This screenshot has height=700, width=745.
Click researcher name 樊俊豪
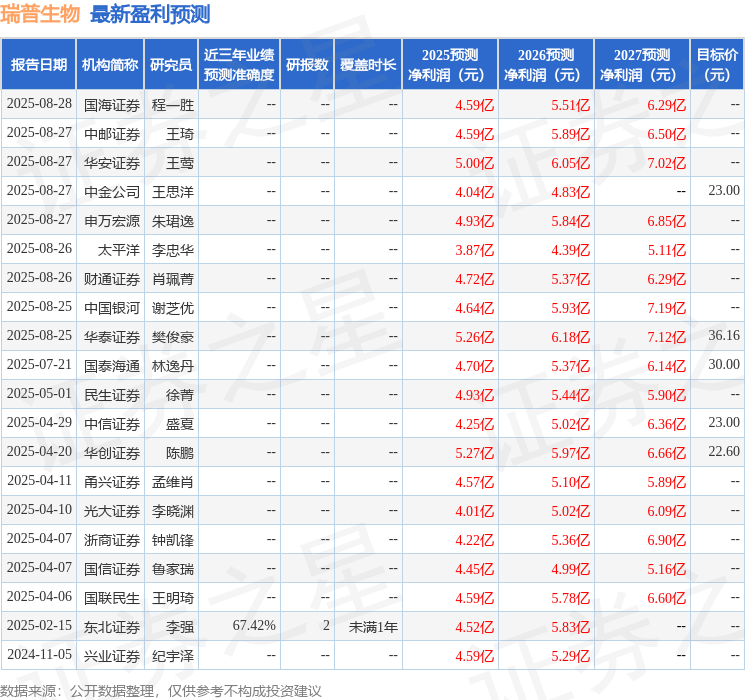[173, 337]
